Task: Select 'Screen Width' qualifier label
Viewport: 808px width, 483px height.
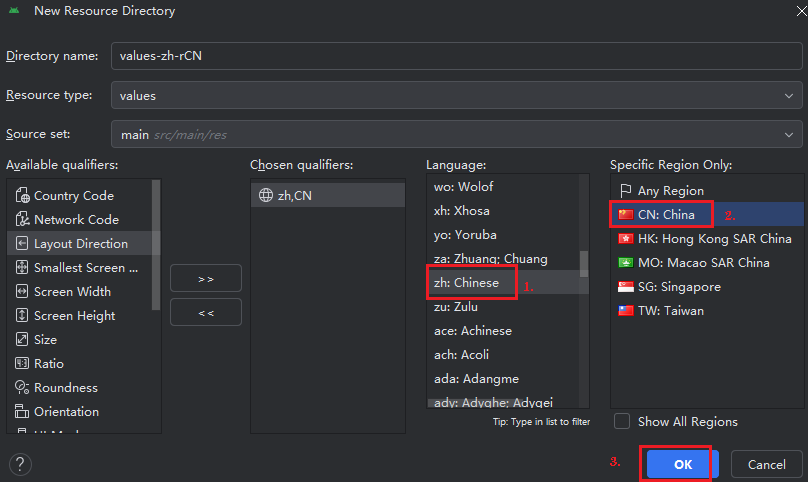Action: [x=72, y=292]
